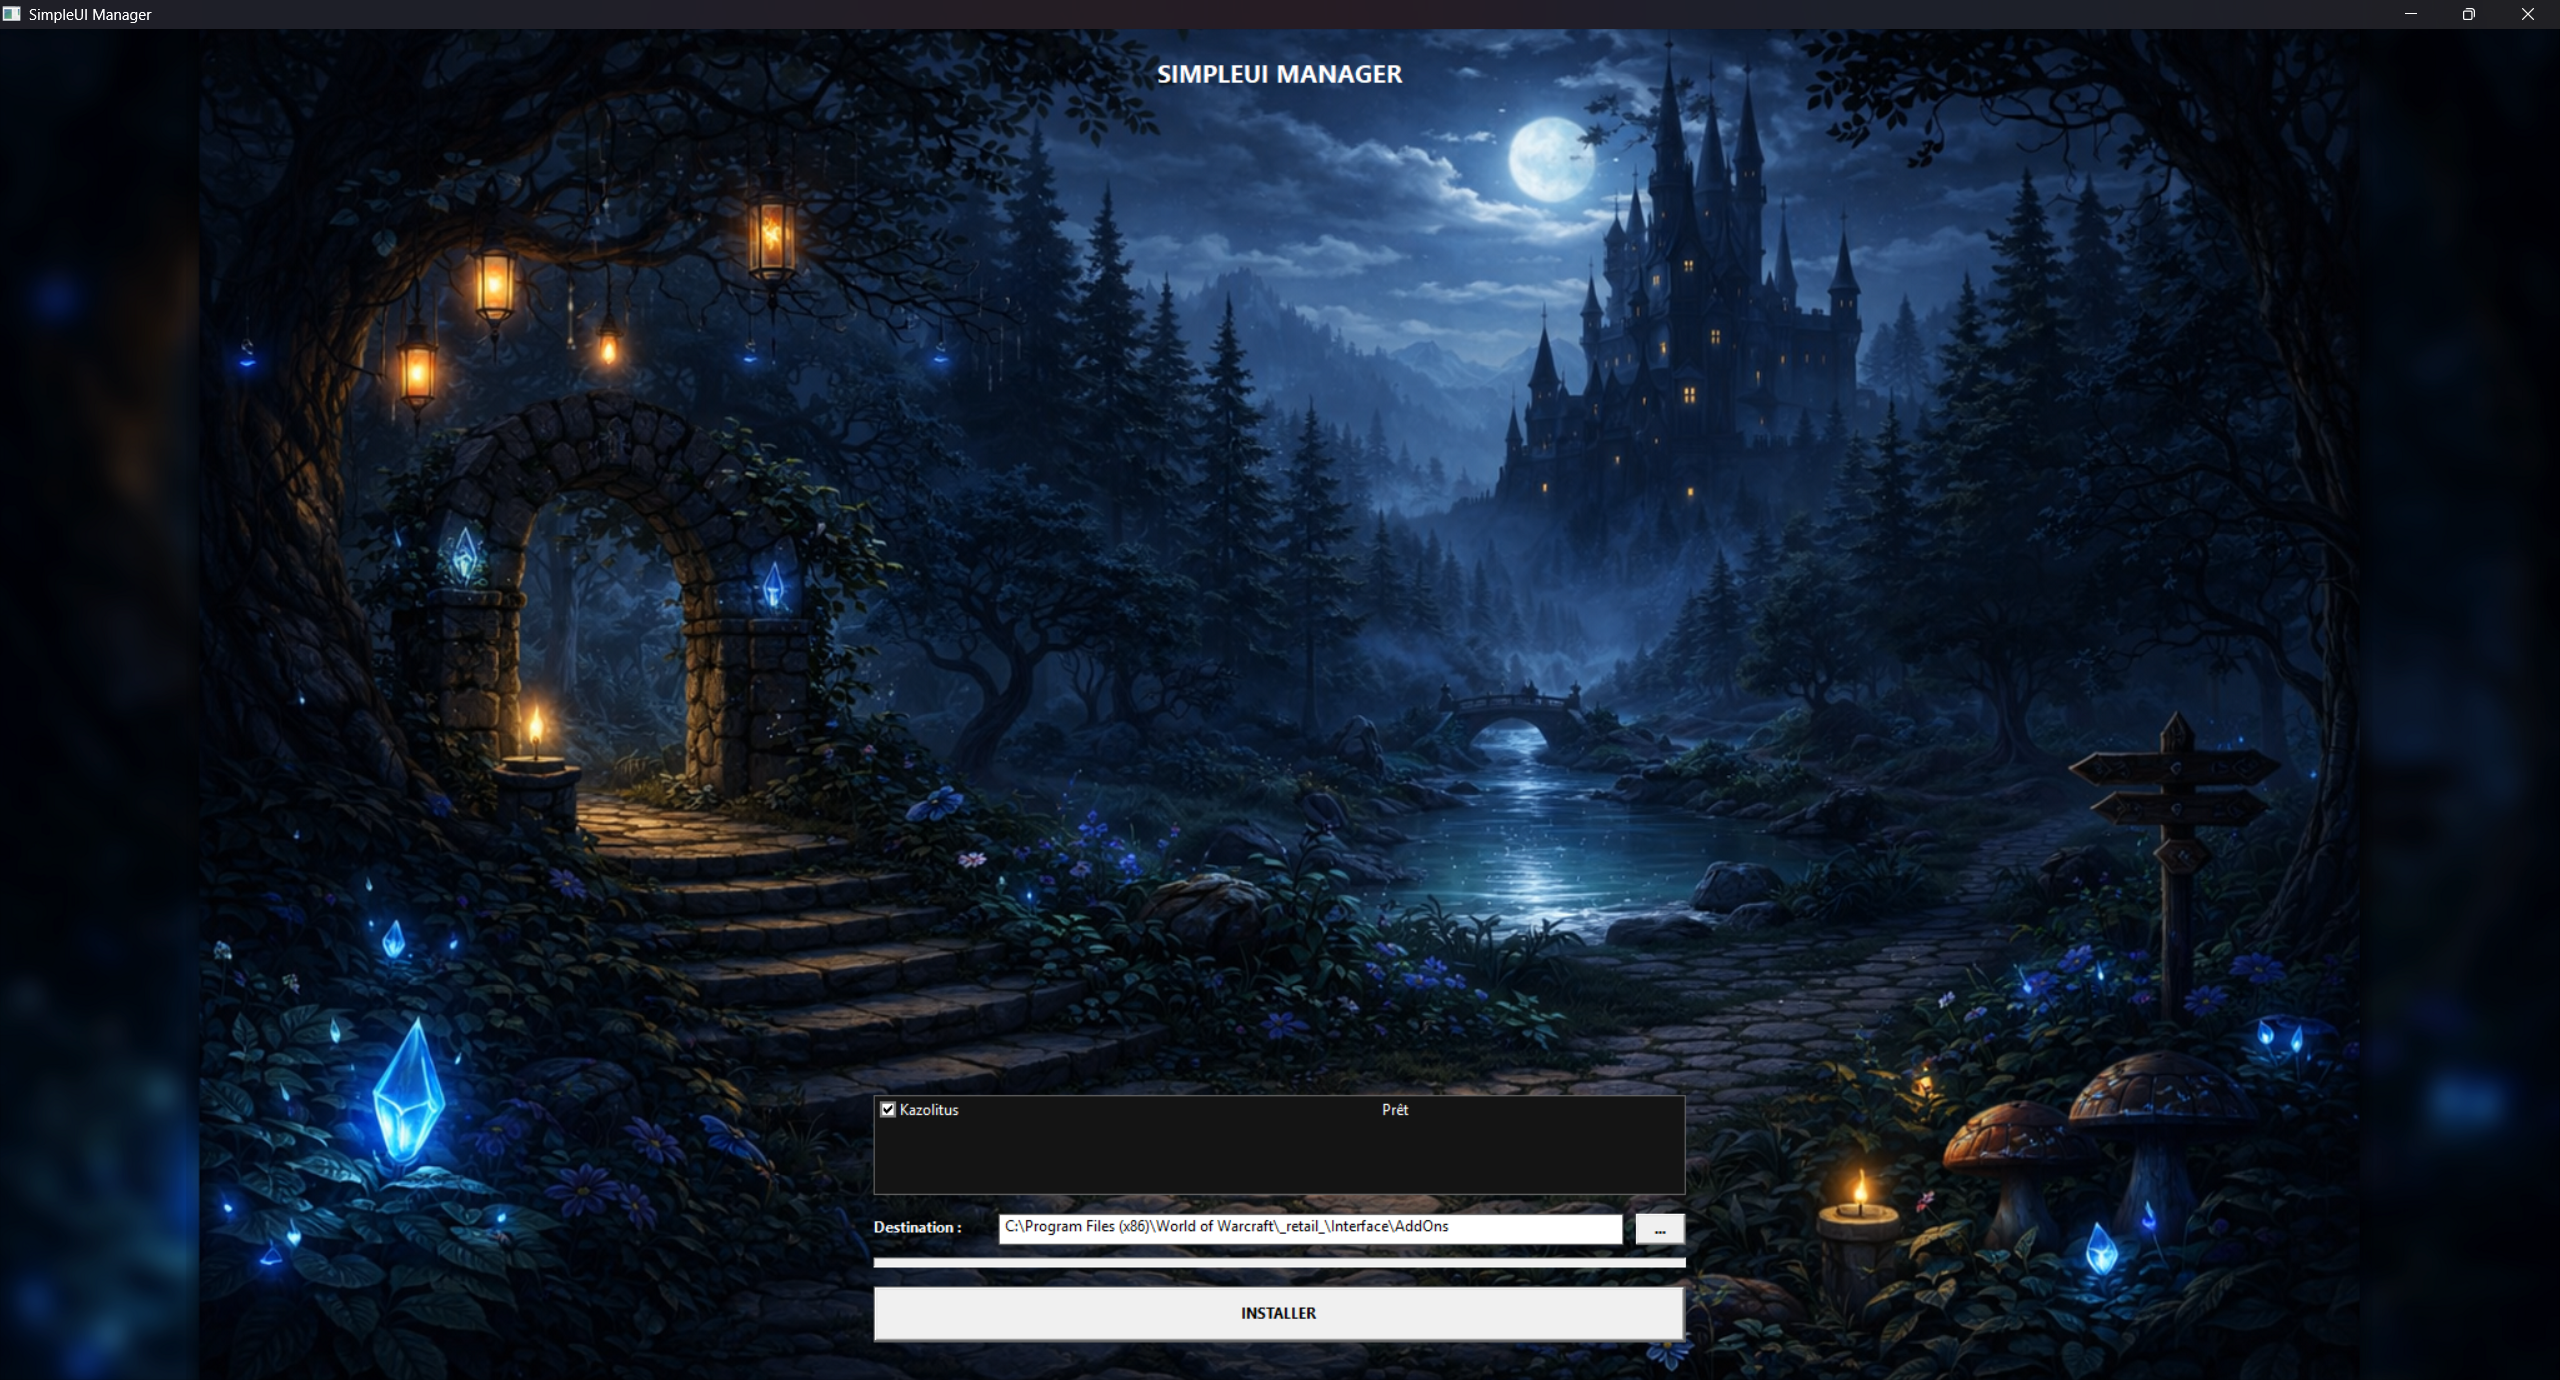Click the Destination path input field
Image resolution: width=2560 pixels, height=1380 pixels.
(1309, 1227)
